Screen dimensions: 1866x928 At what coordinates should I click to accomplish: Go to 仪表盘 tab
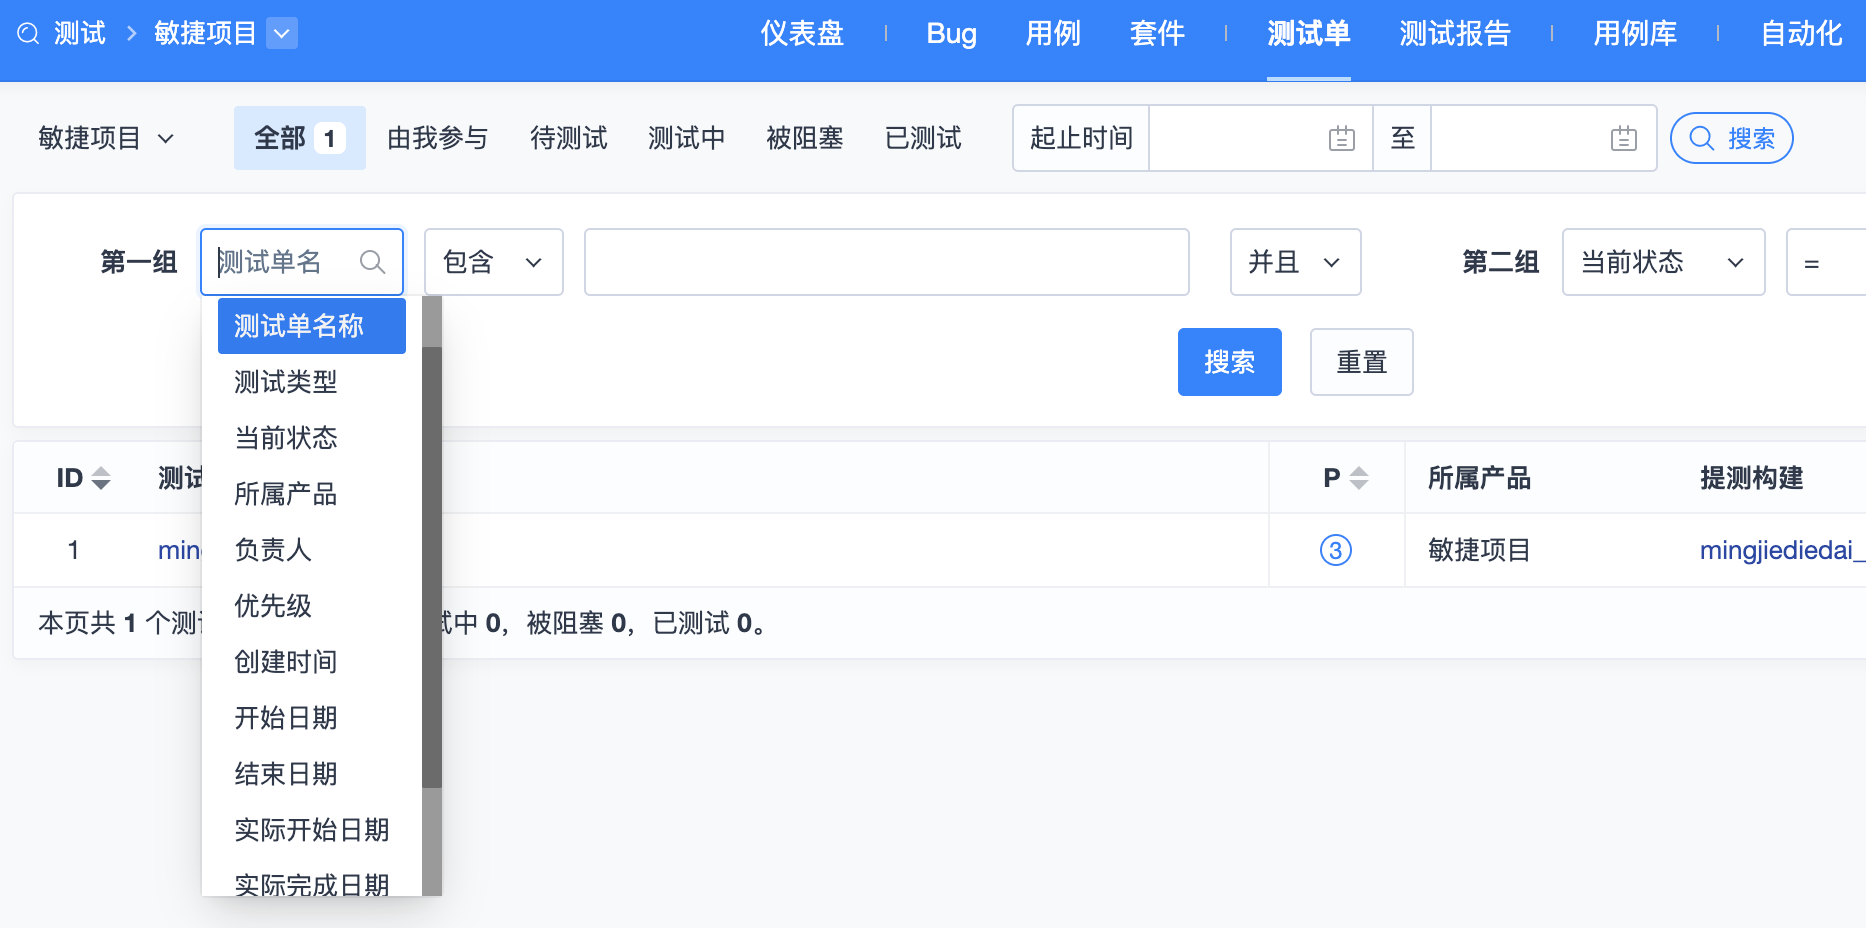pos(802,34)
